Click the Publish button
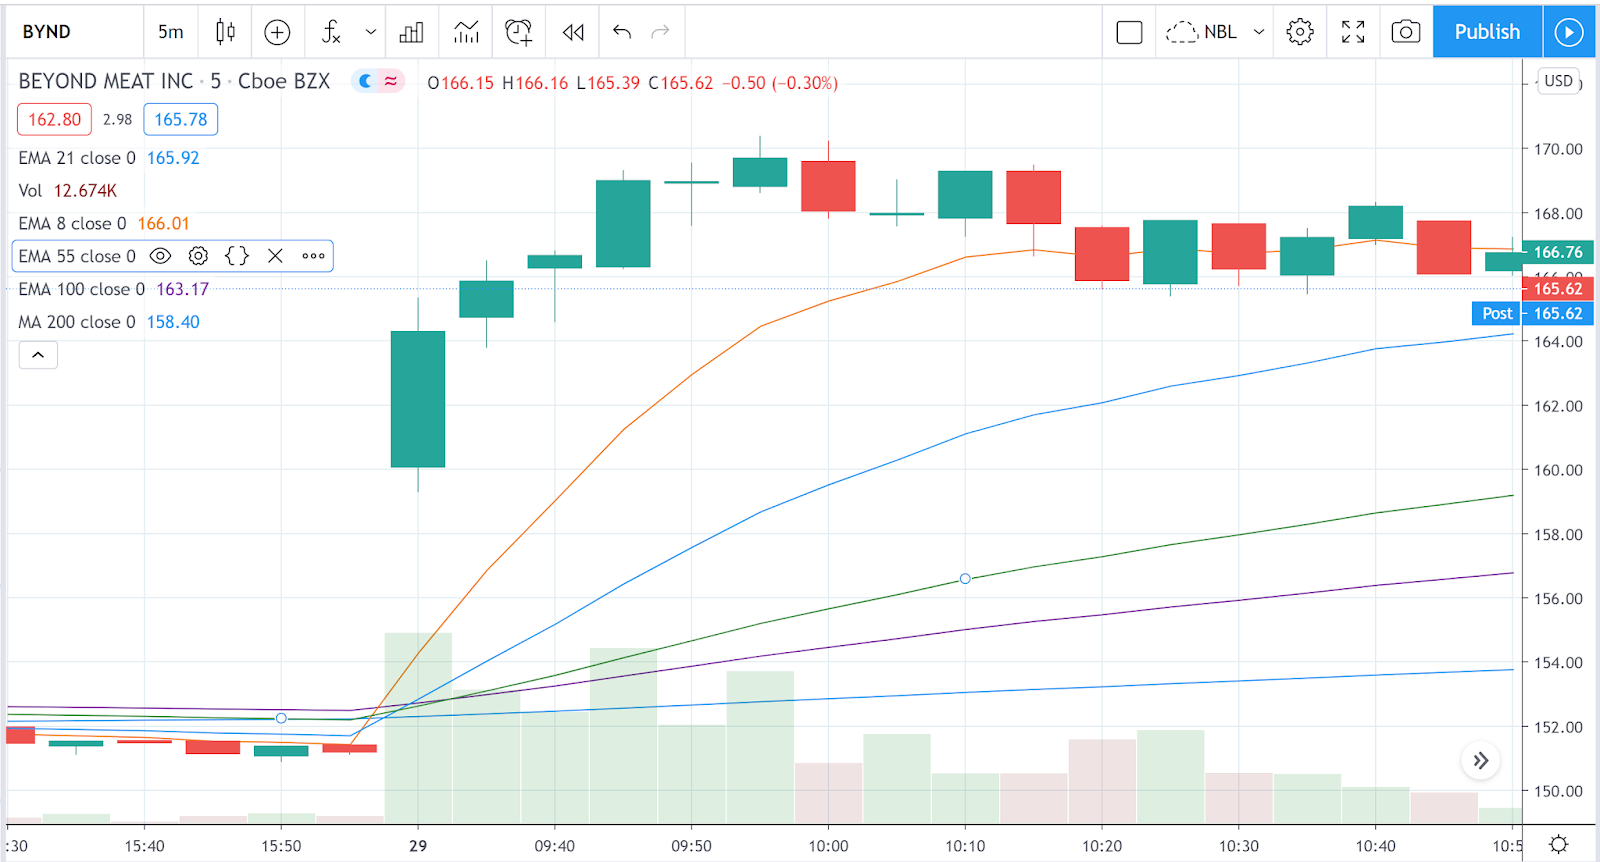Image resolution: width=1600 pixels, height=862 pixels. (x=1487, y=32)
